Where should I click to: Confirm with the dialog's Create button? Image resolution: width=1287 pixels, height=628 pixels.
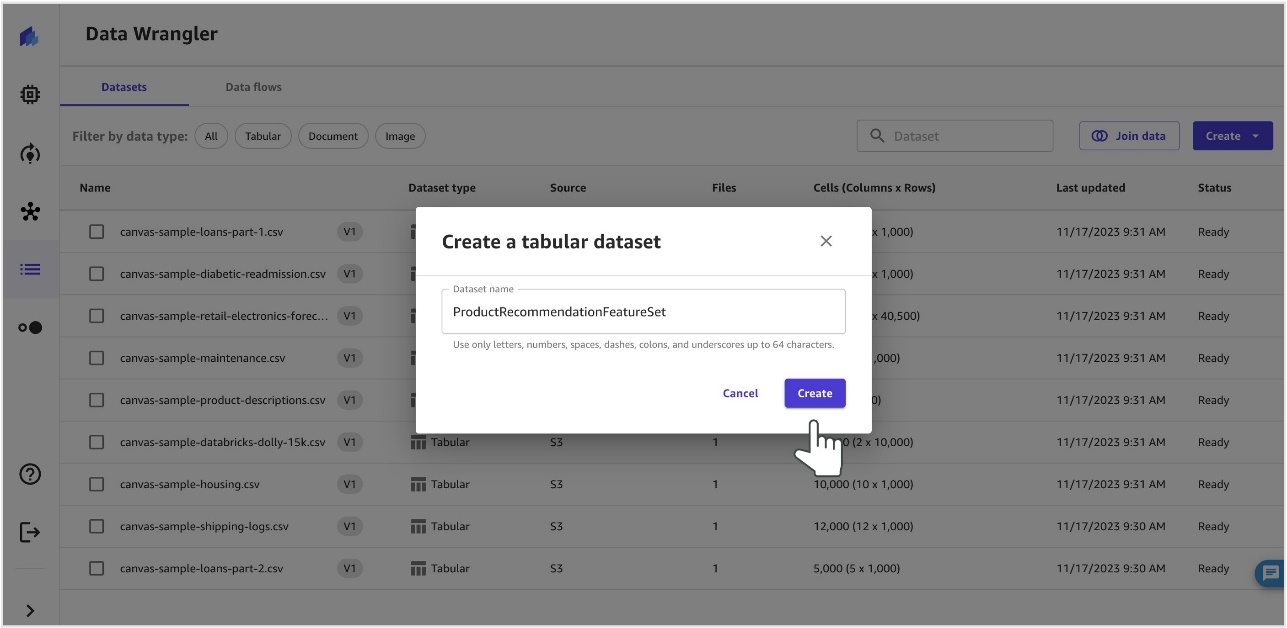(815, 393)
